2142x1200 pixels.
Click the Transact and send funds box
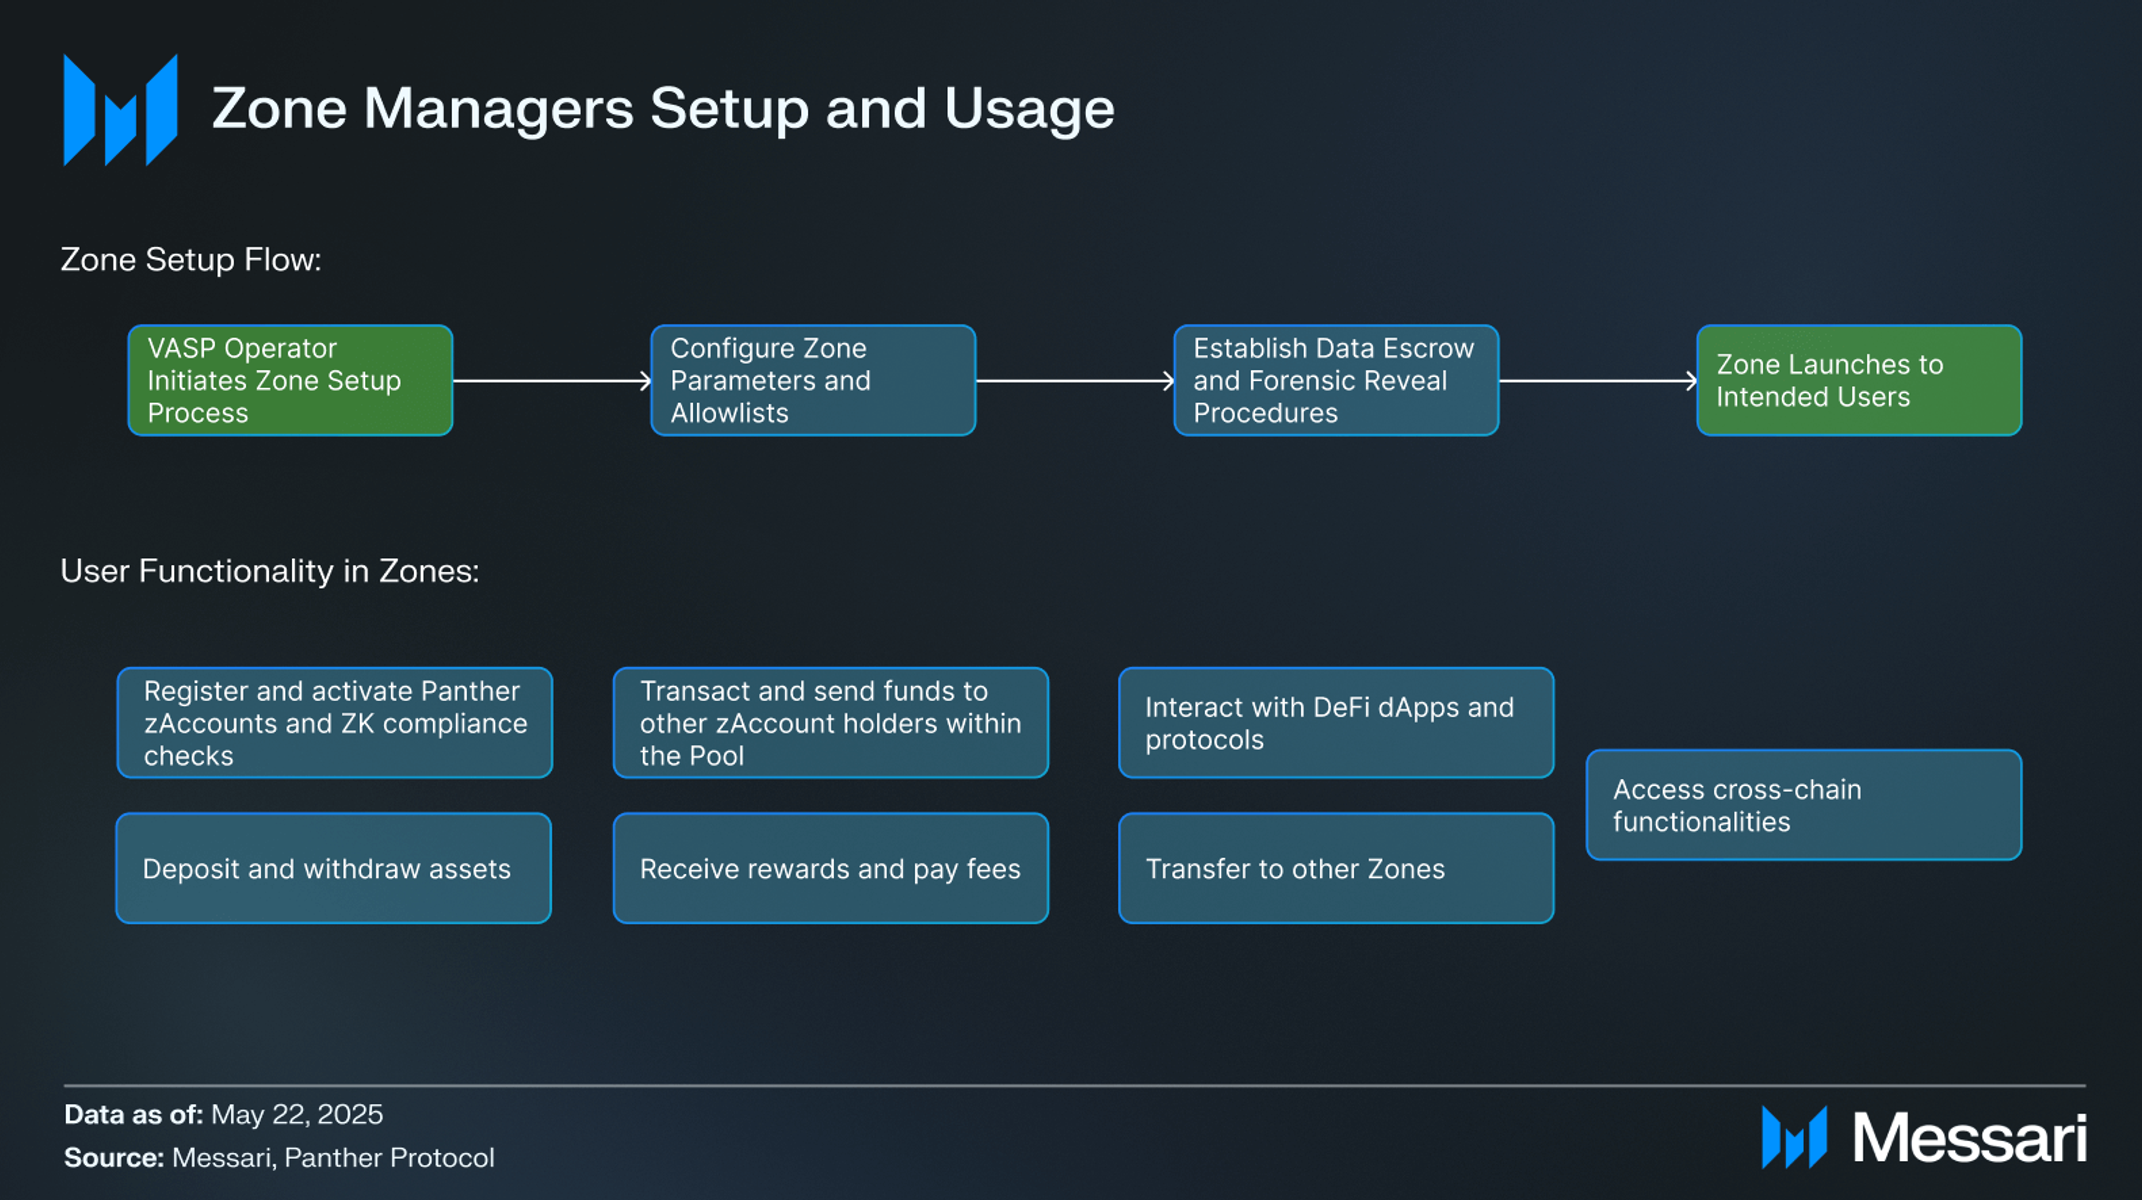(831, 723)
